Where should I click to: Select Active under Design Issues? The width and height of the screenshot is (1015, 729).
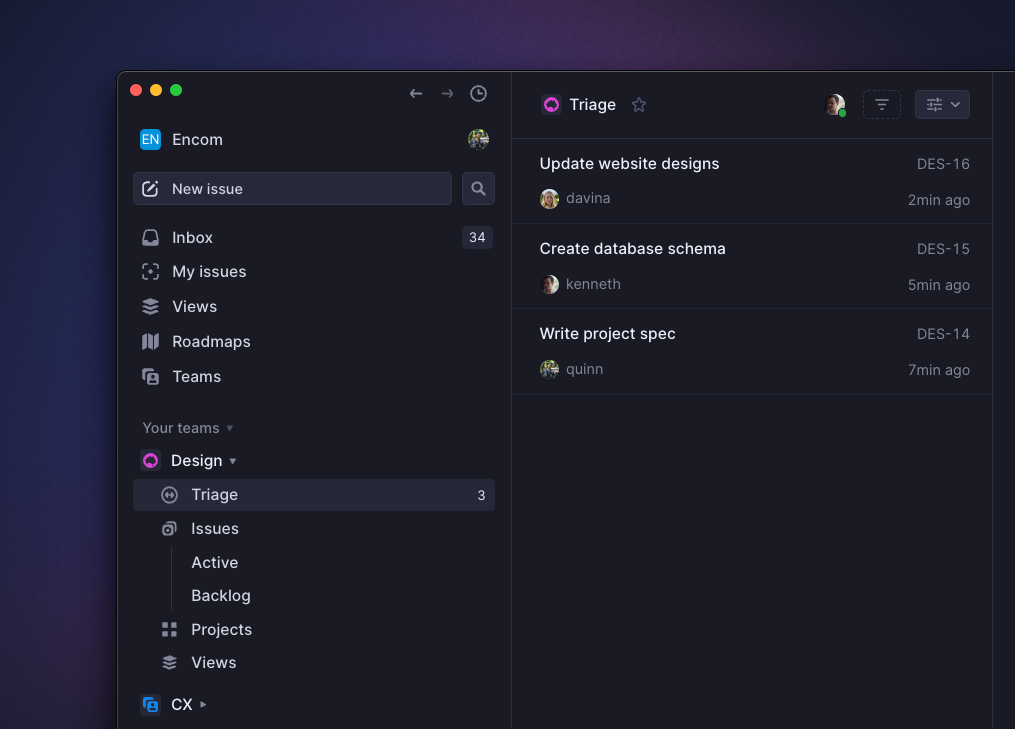(x=214, y=562)
